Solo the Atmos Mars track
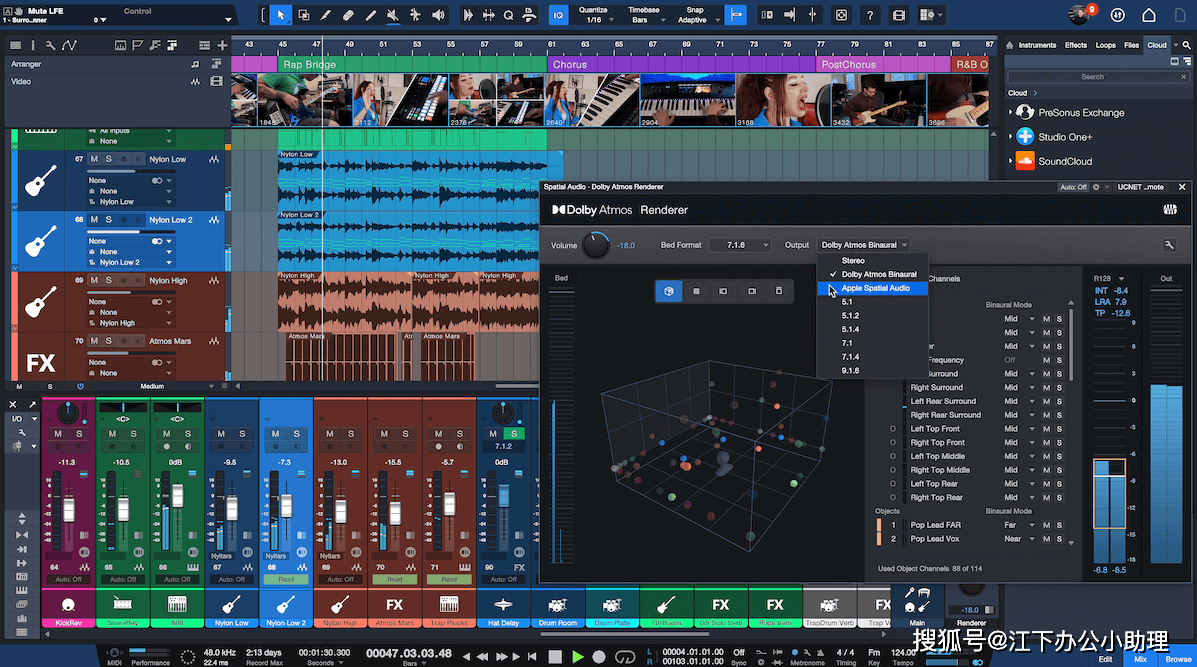 pos(108,341)
